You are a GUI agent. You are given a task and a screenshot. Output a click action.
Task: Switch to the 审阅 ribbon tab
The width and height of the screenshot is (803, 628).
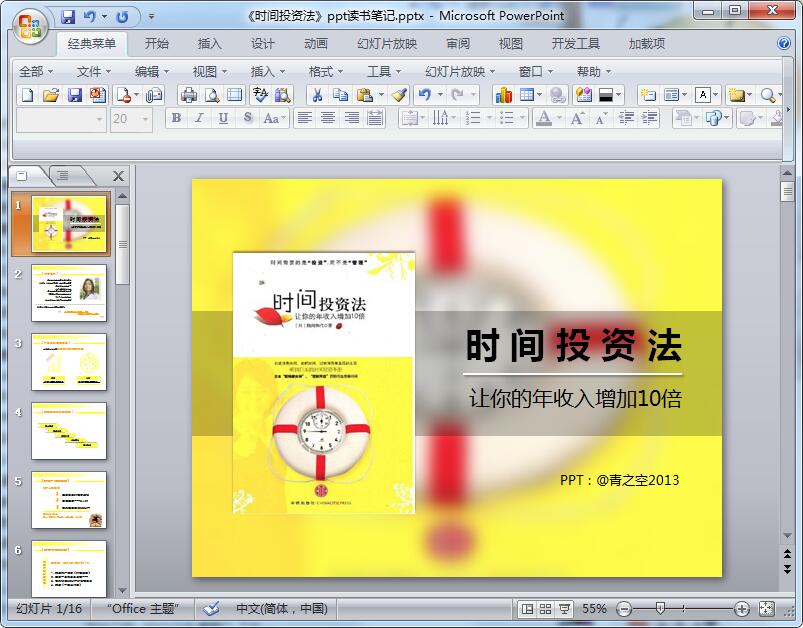(458, 44)
